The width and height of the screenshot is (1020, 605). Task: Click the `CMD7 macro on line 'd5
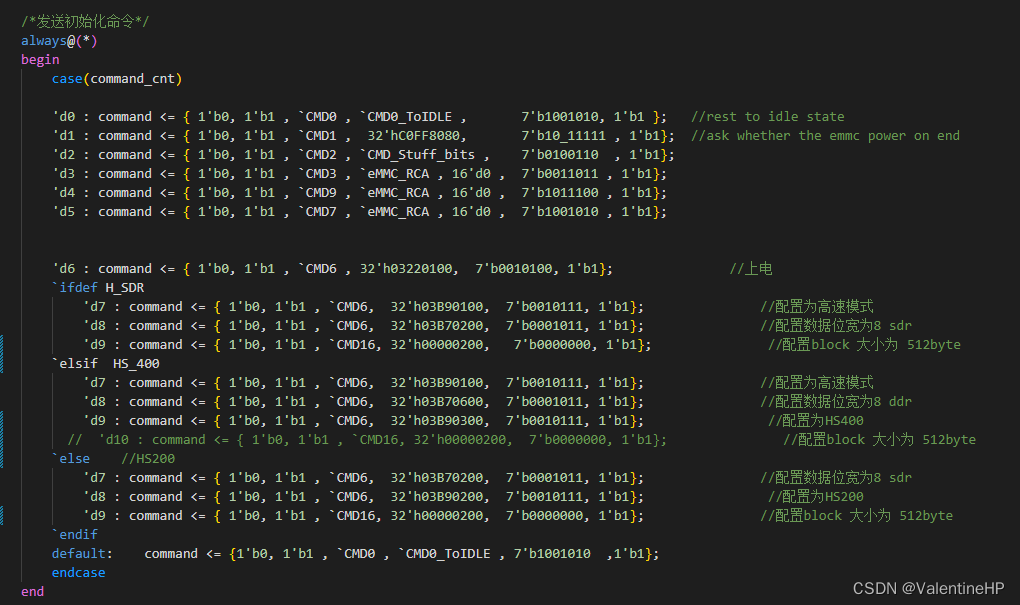click(x=317, y=212)
